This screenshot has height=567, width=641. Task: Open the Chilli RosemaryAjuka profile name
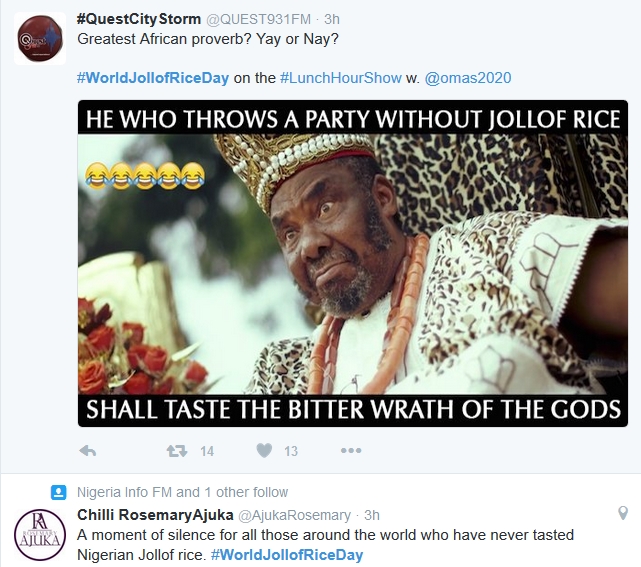154,514
